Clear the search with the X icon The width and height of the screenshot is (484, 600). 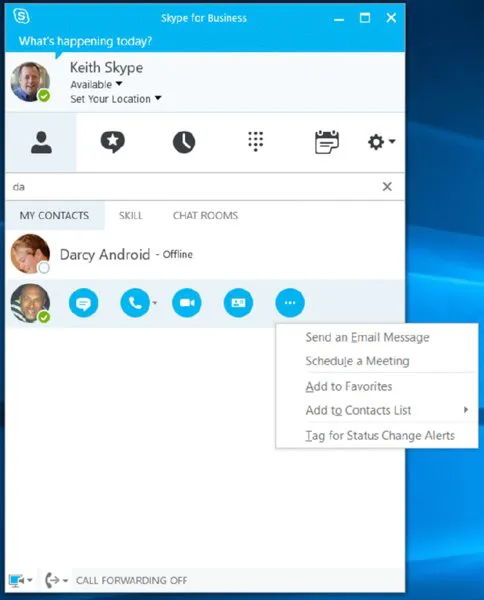[x=387, y=187]
